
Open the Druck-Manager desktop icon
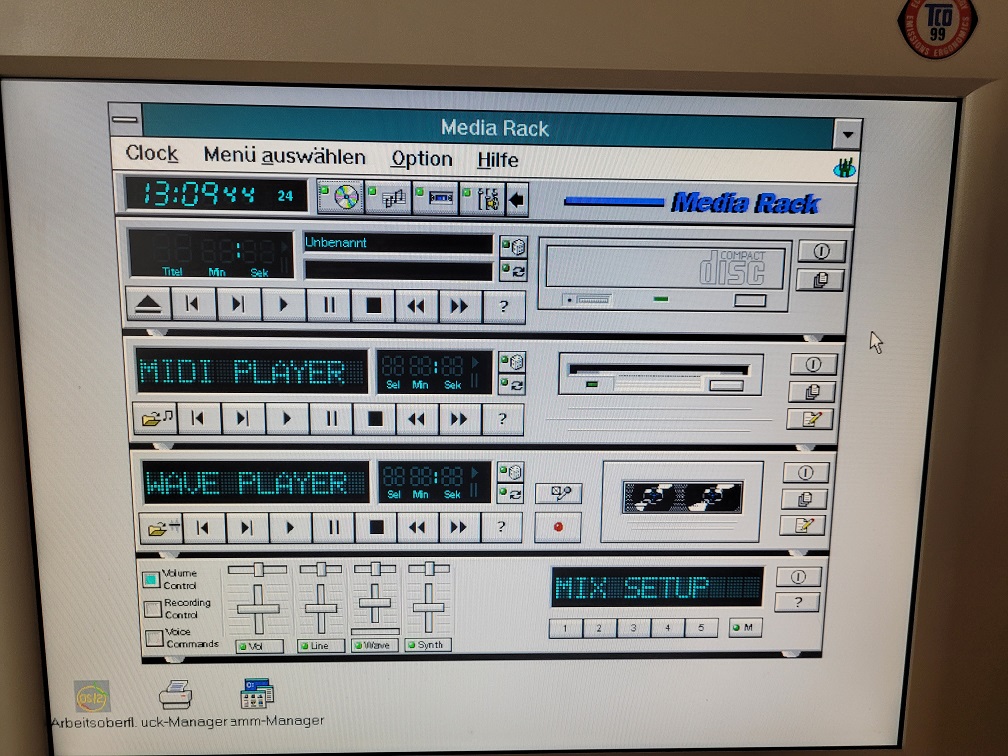[x=176, y=694]
